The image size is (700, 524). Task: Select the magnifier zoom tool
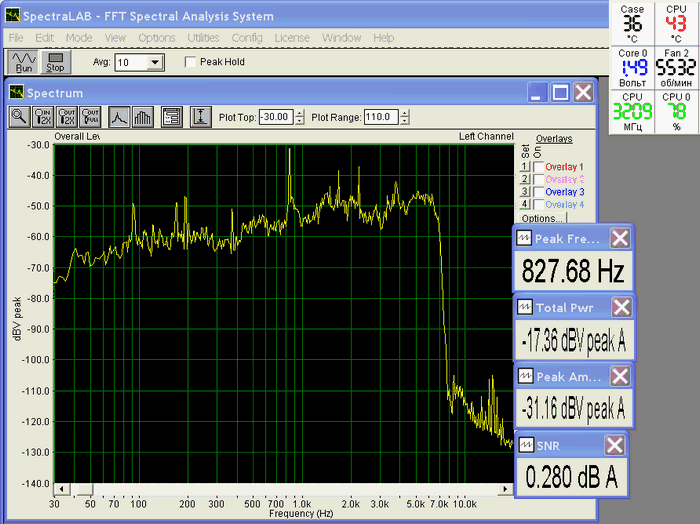pos(19,116)
